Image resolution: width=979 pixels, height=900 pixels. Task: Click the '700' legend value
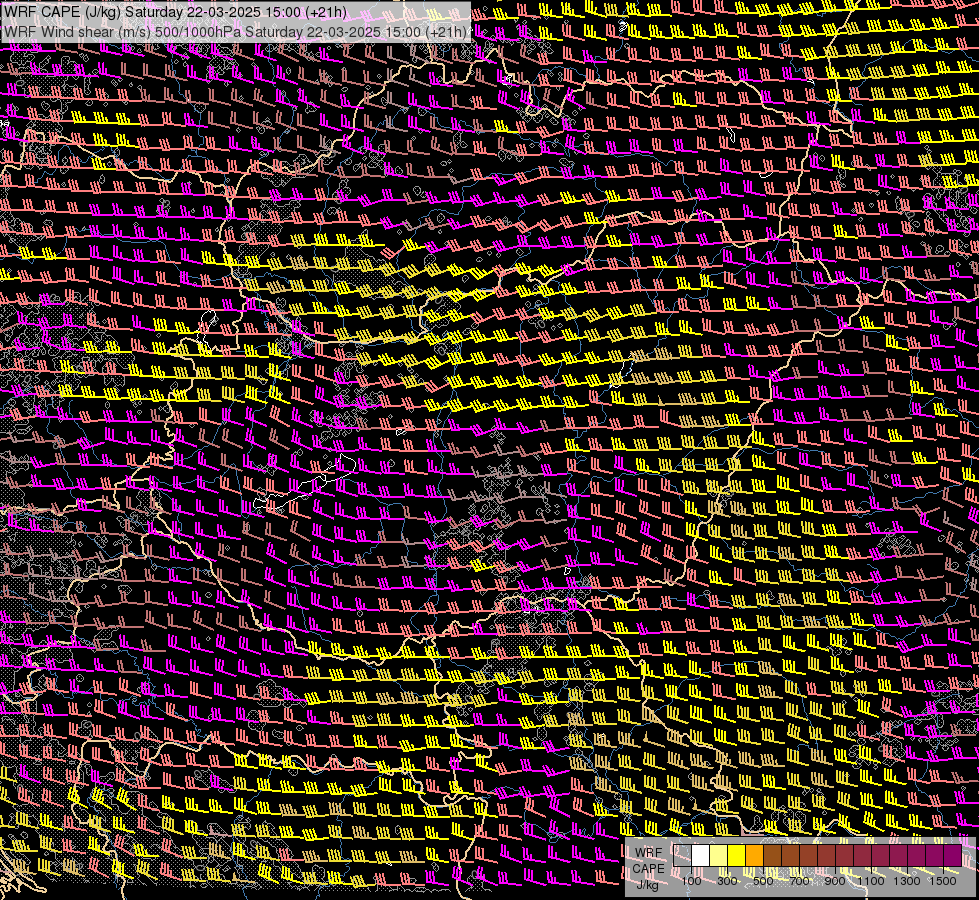[800, 881]
